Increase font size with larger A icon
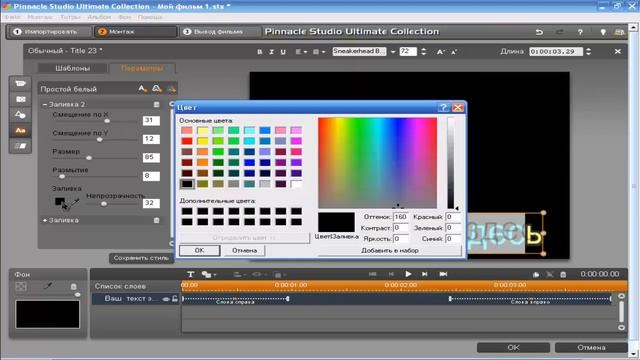The width and height of the screenshot is (640, 360). click(x=440, y=52)
